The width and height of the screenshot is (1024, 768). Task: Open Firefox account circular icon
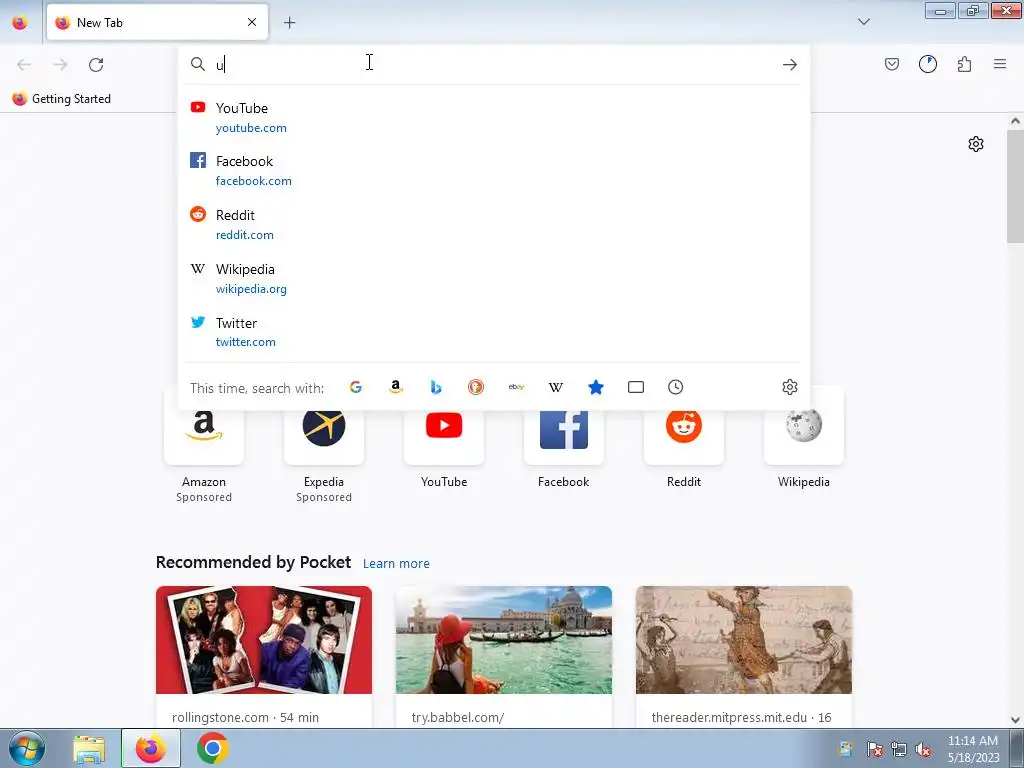tap(928, 64)
